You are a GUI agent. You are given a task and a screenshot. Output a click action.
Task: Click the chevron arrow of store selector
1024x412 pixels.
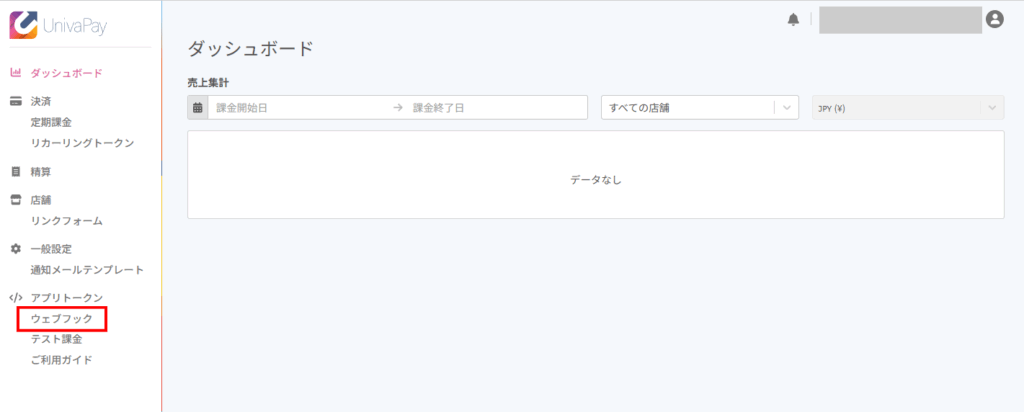[786, 108]
